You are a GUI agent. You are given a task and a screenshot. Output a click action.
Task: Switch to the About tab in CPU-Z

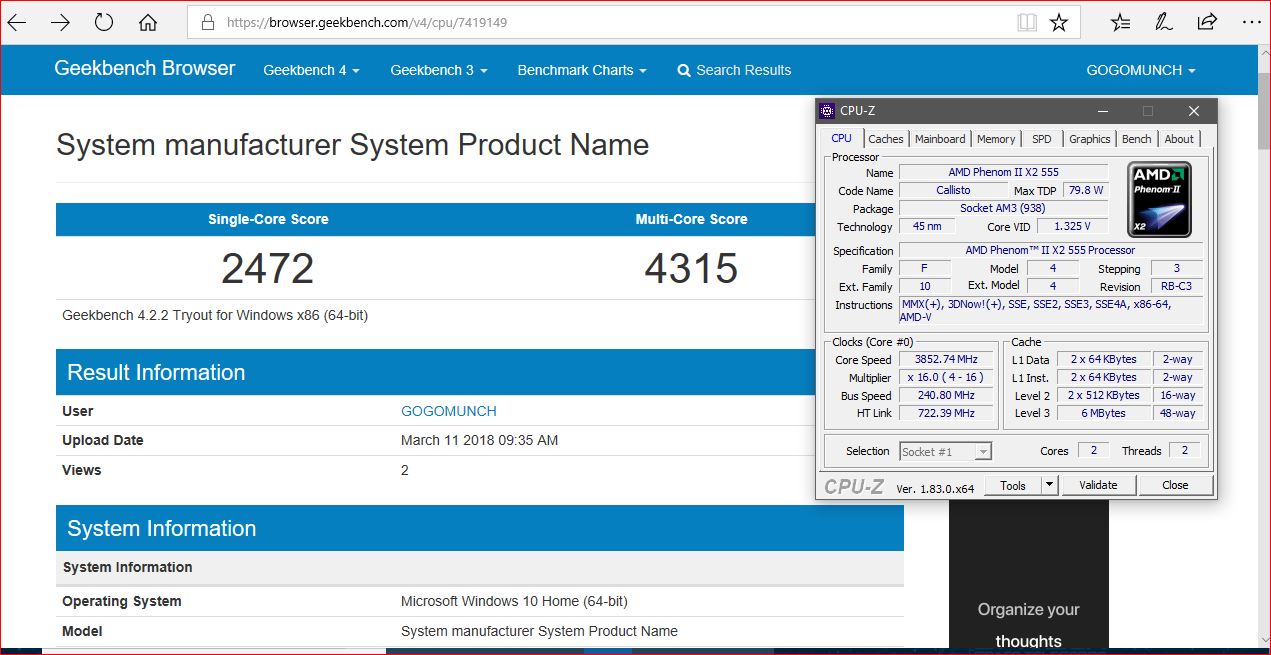pyautogui.click(x=1179, y=139)
